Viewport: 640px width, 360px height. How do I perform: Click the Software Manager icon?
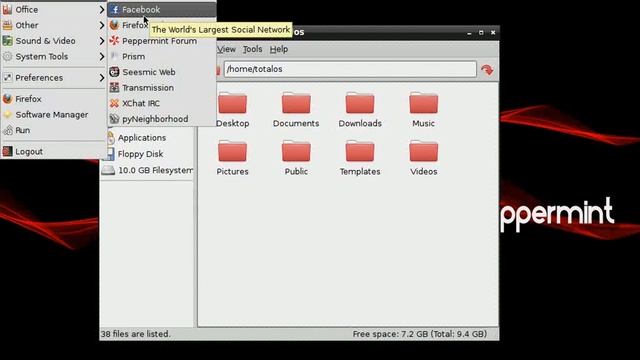[7, 115]
